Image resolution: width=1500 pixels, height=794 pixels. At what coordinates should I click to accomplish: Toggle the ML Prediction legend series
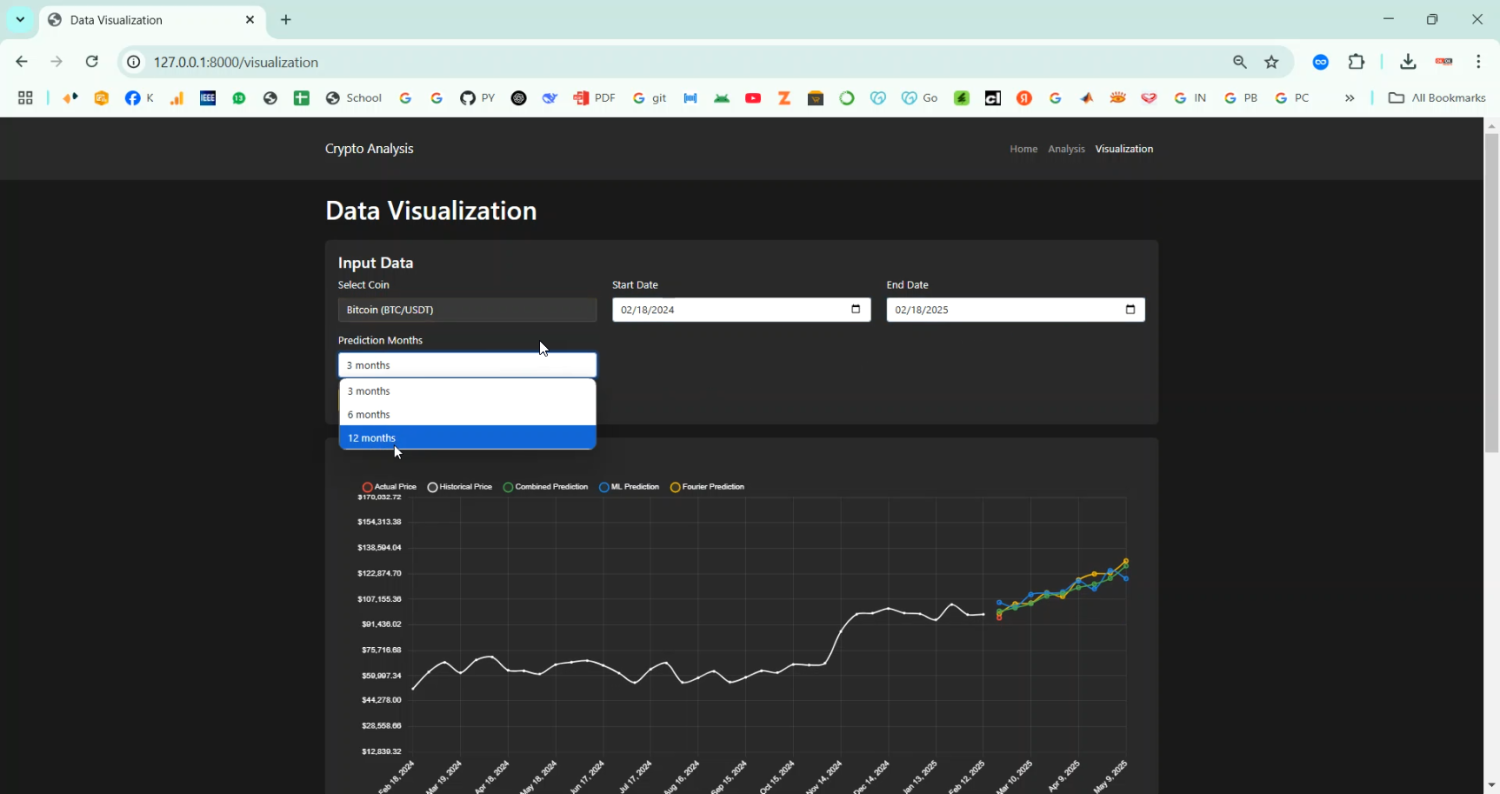click(629, 487)
